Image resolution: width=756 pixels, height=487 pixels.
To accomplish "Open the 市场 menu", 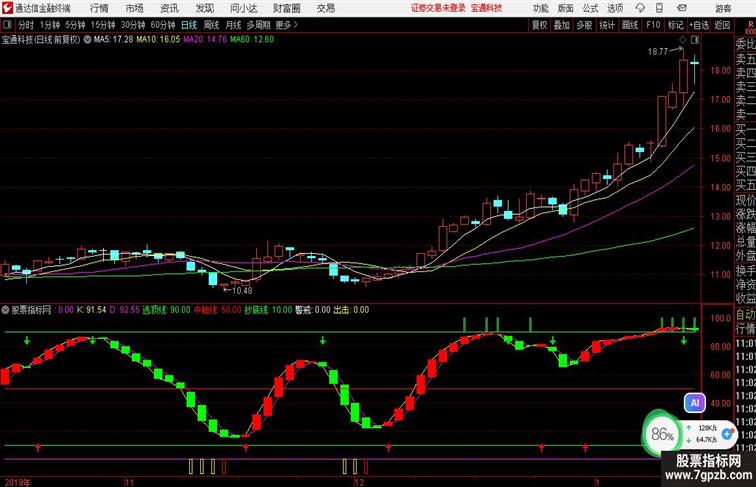I will (x=134, y=8).
